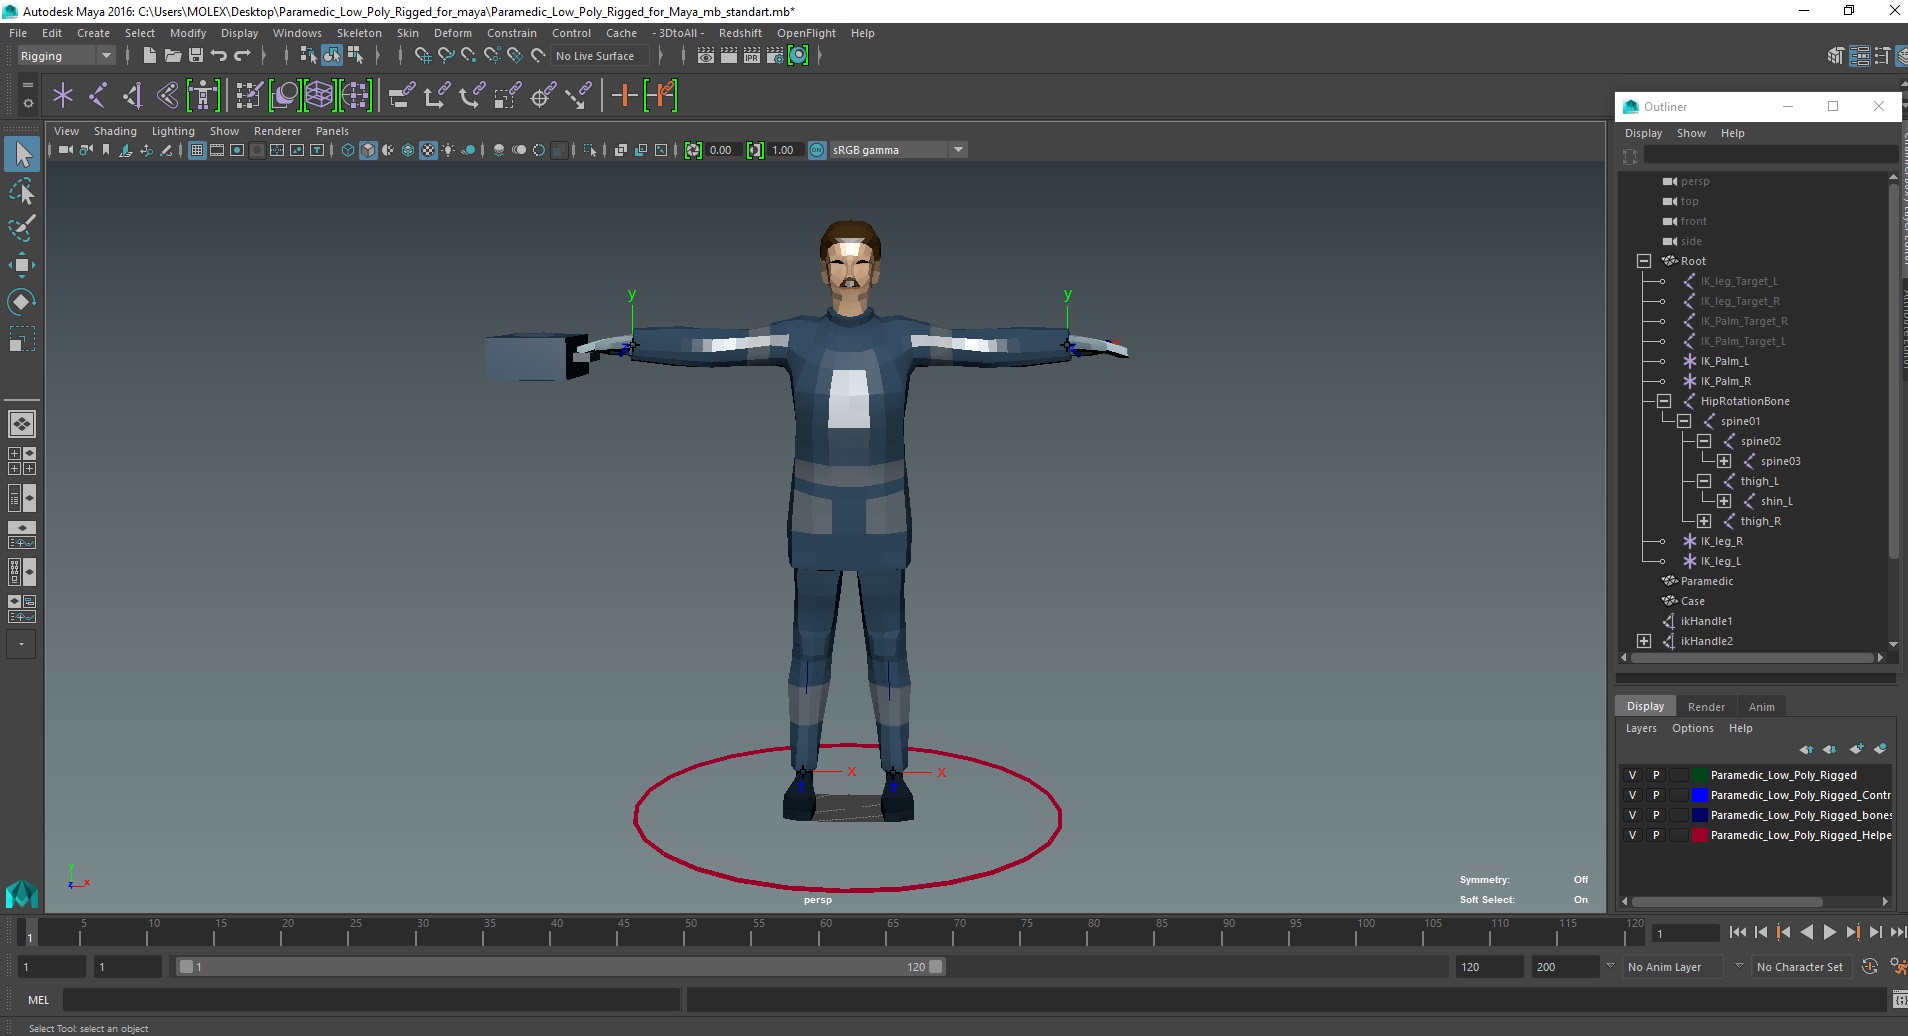Switch to the Render layer tab
1908x1036 pixels.
click(1706, 706)
